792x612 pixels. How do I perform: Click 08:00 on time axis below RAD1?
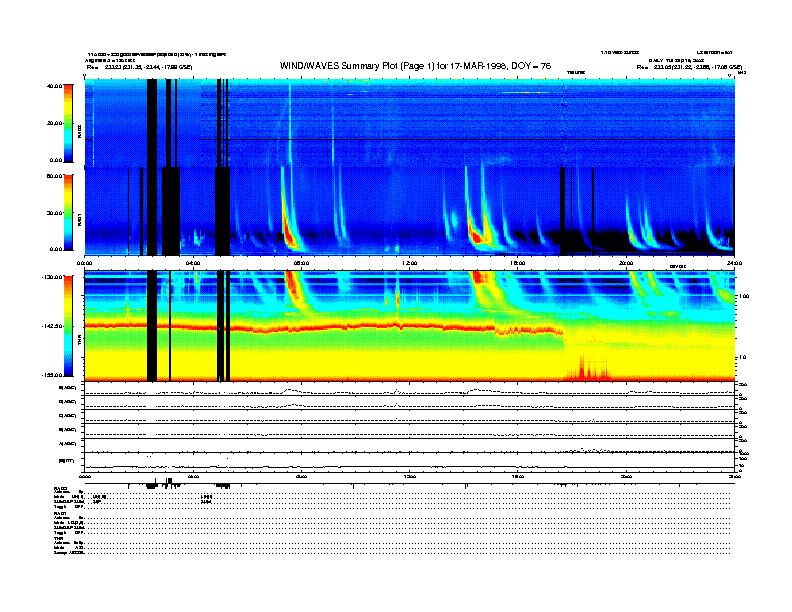pos(302,263)
